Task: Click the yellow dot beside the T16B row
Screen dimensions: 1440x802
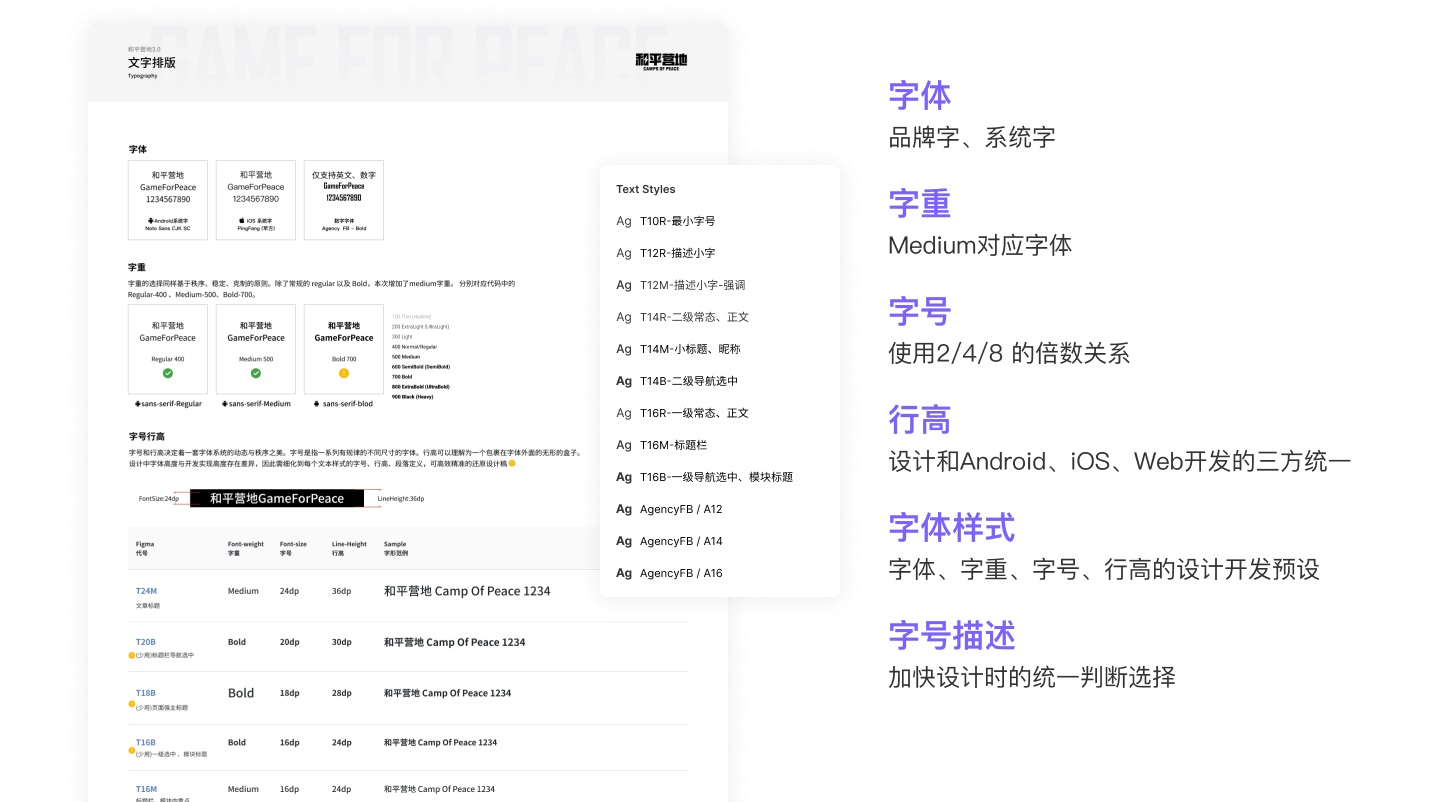Action: pyautogui.click(x=132, y=750)
